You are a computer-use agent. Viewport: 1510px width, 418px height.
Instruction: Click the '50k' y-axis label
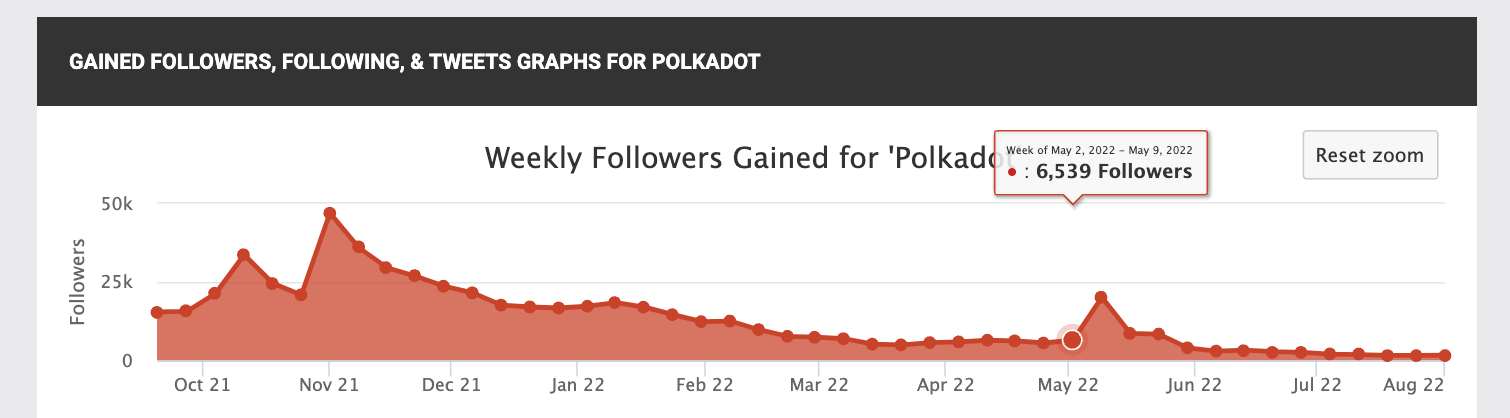click(118, 204)
